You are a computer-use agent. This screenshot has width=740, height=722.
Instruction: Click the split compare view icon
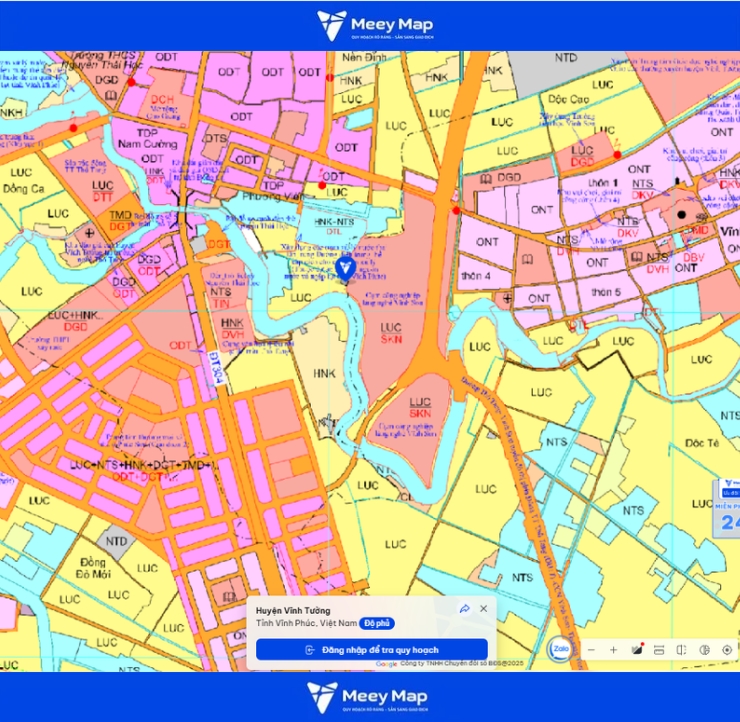click(681, 650)
